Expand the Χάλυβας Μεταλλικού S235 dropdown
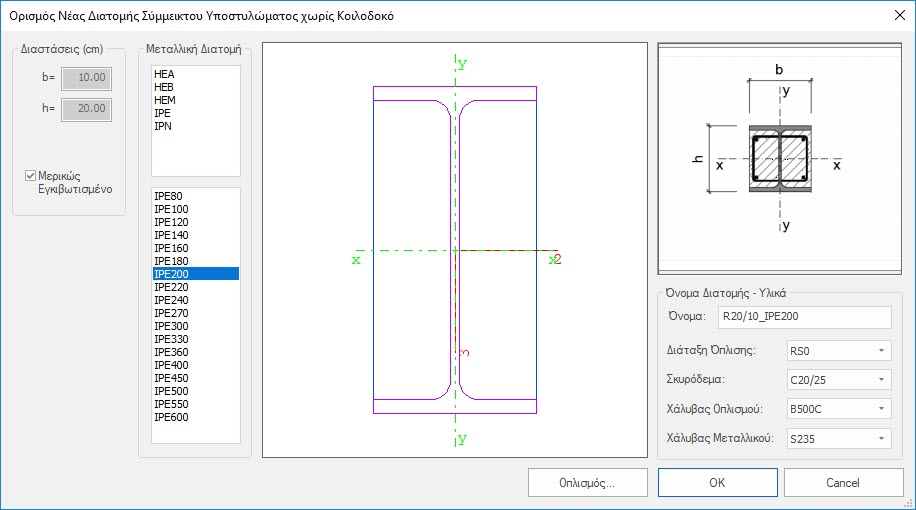This screenshot has height=510, width=916. (838, 438)
